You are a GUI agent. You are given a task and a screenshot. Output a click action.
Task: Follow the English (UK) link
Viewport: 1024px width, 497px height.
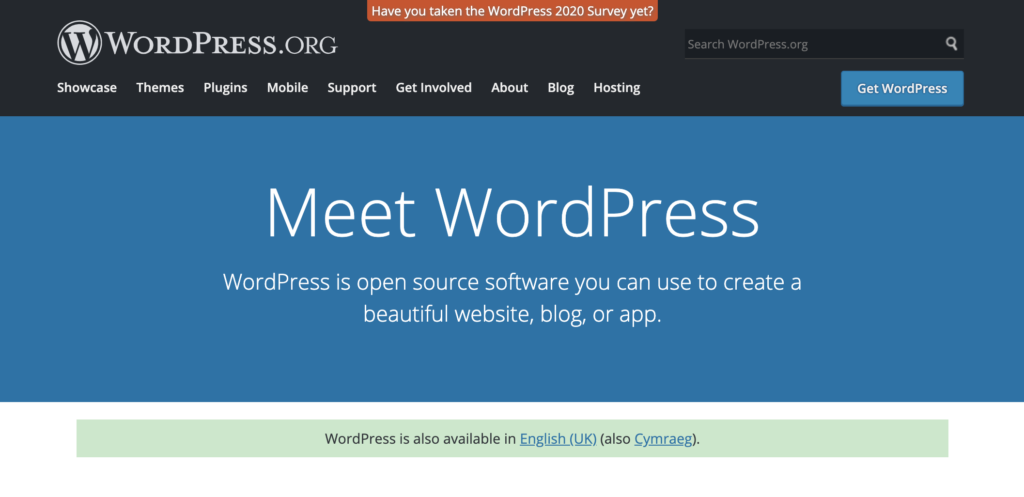(558, 439)
